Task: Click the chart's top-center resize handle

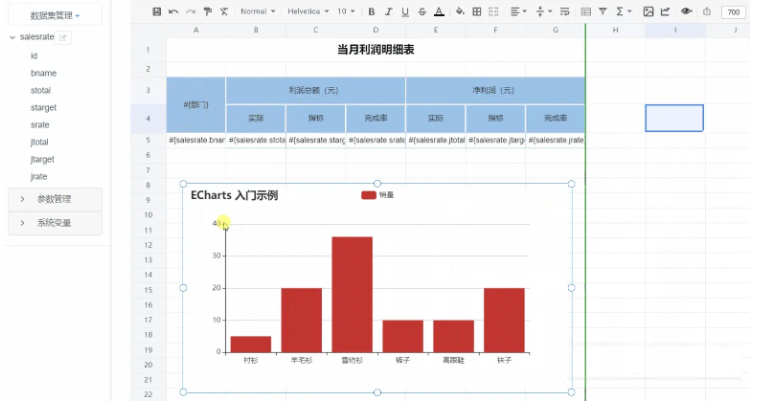Action: click(x=377, y=184)
